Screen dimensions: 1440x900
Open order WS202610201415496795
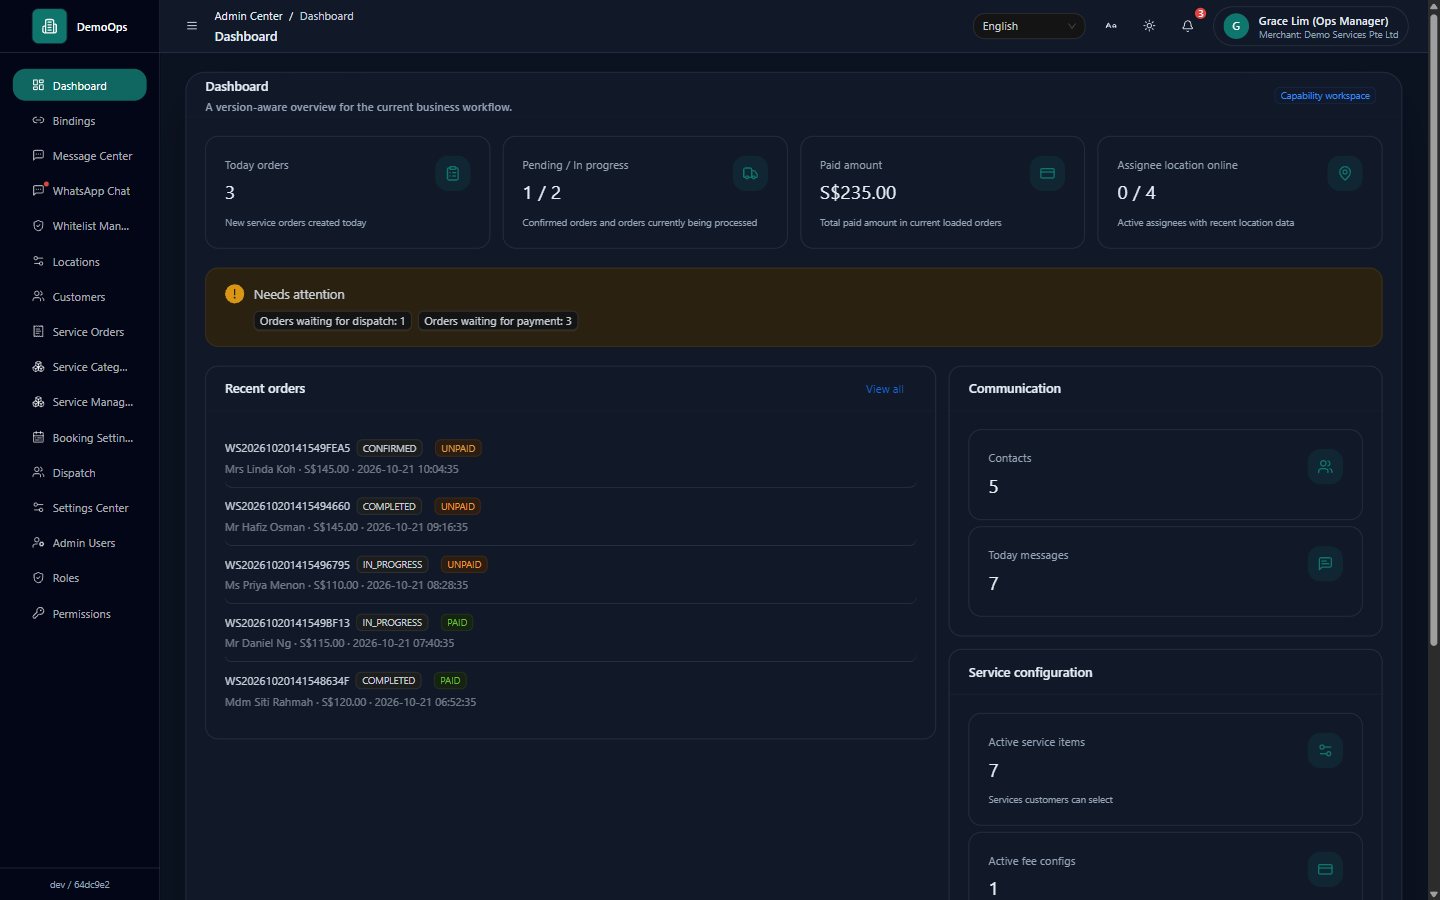287,564
